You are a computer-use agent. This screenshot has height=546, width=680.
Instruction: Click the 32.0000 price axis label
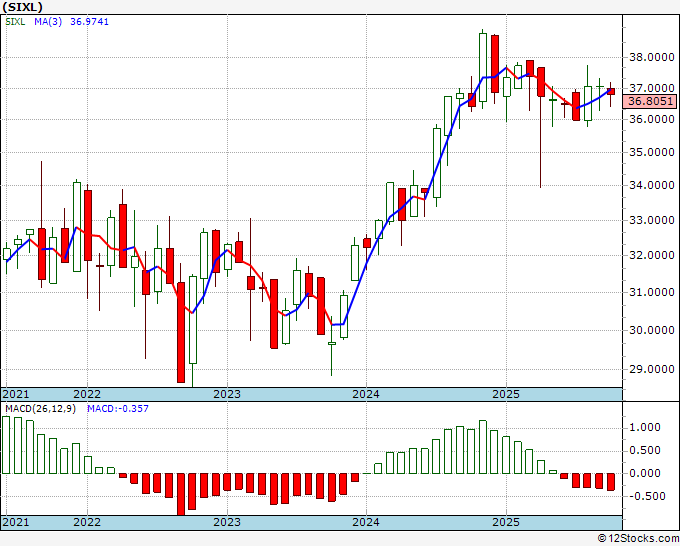[651, 255]
